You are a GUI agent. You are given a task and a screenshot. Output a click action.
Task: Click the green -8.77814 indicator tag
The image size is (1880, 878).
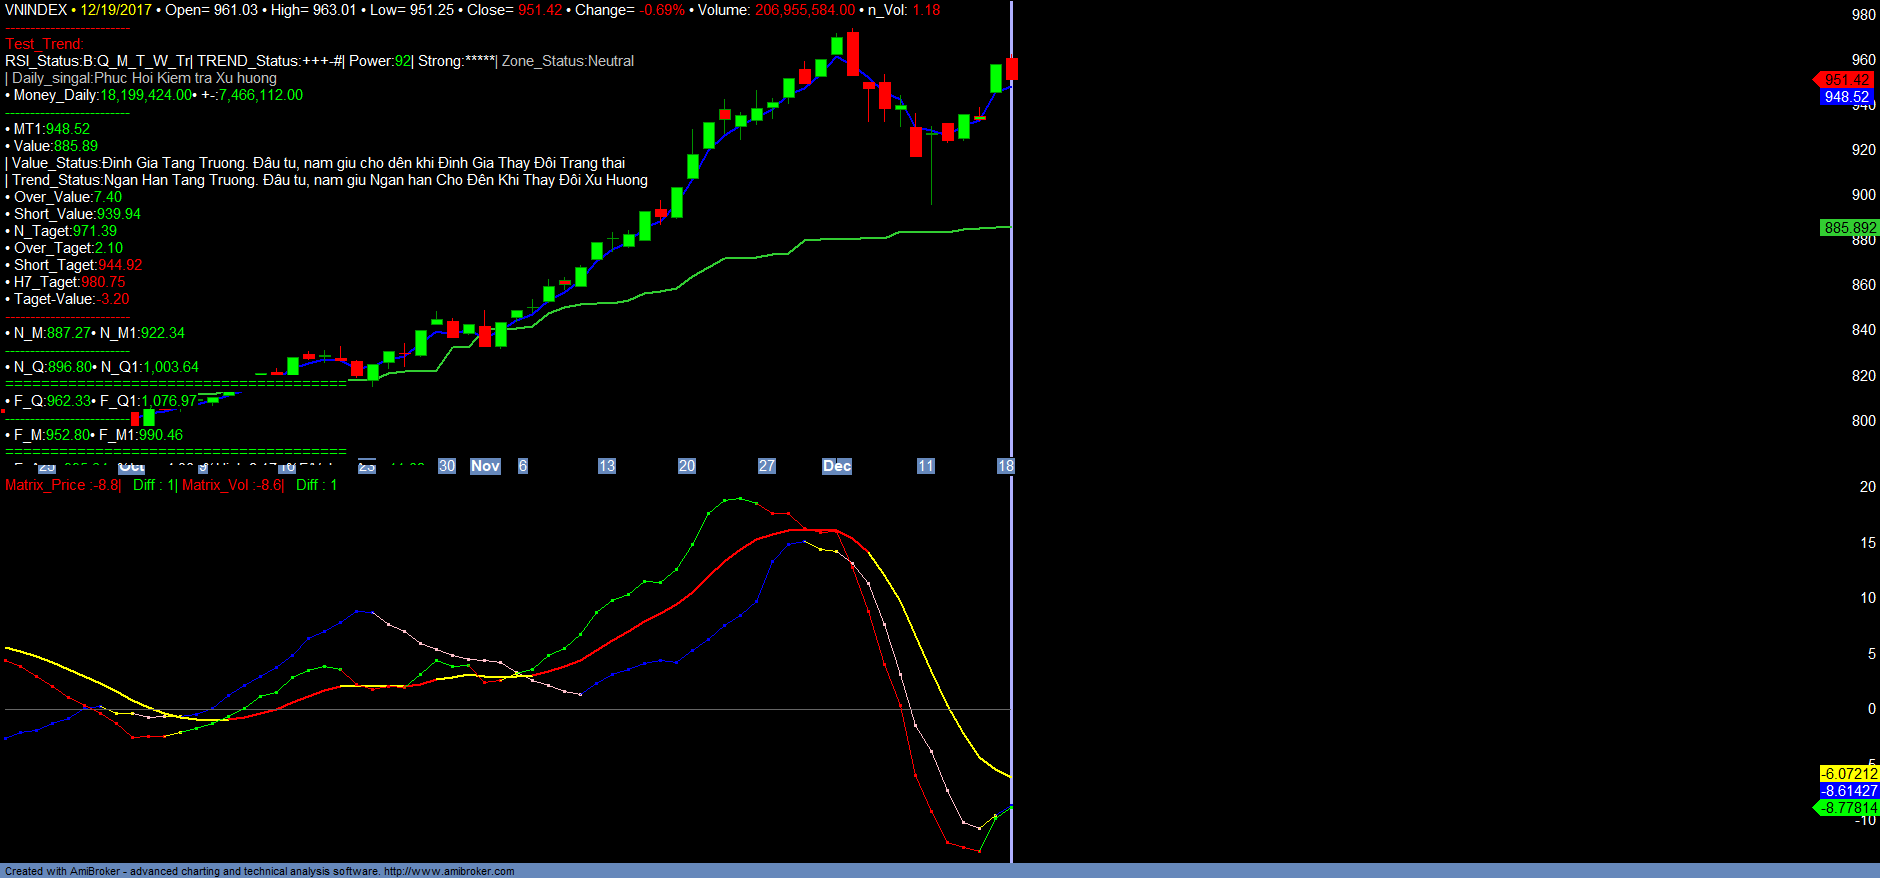pos(1849,808)
